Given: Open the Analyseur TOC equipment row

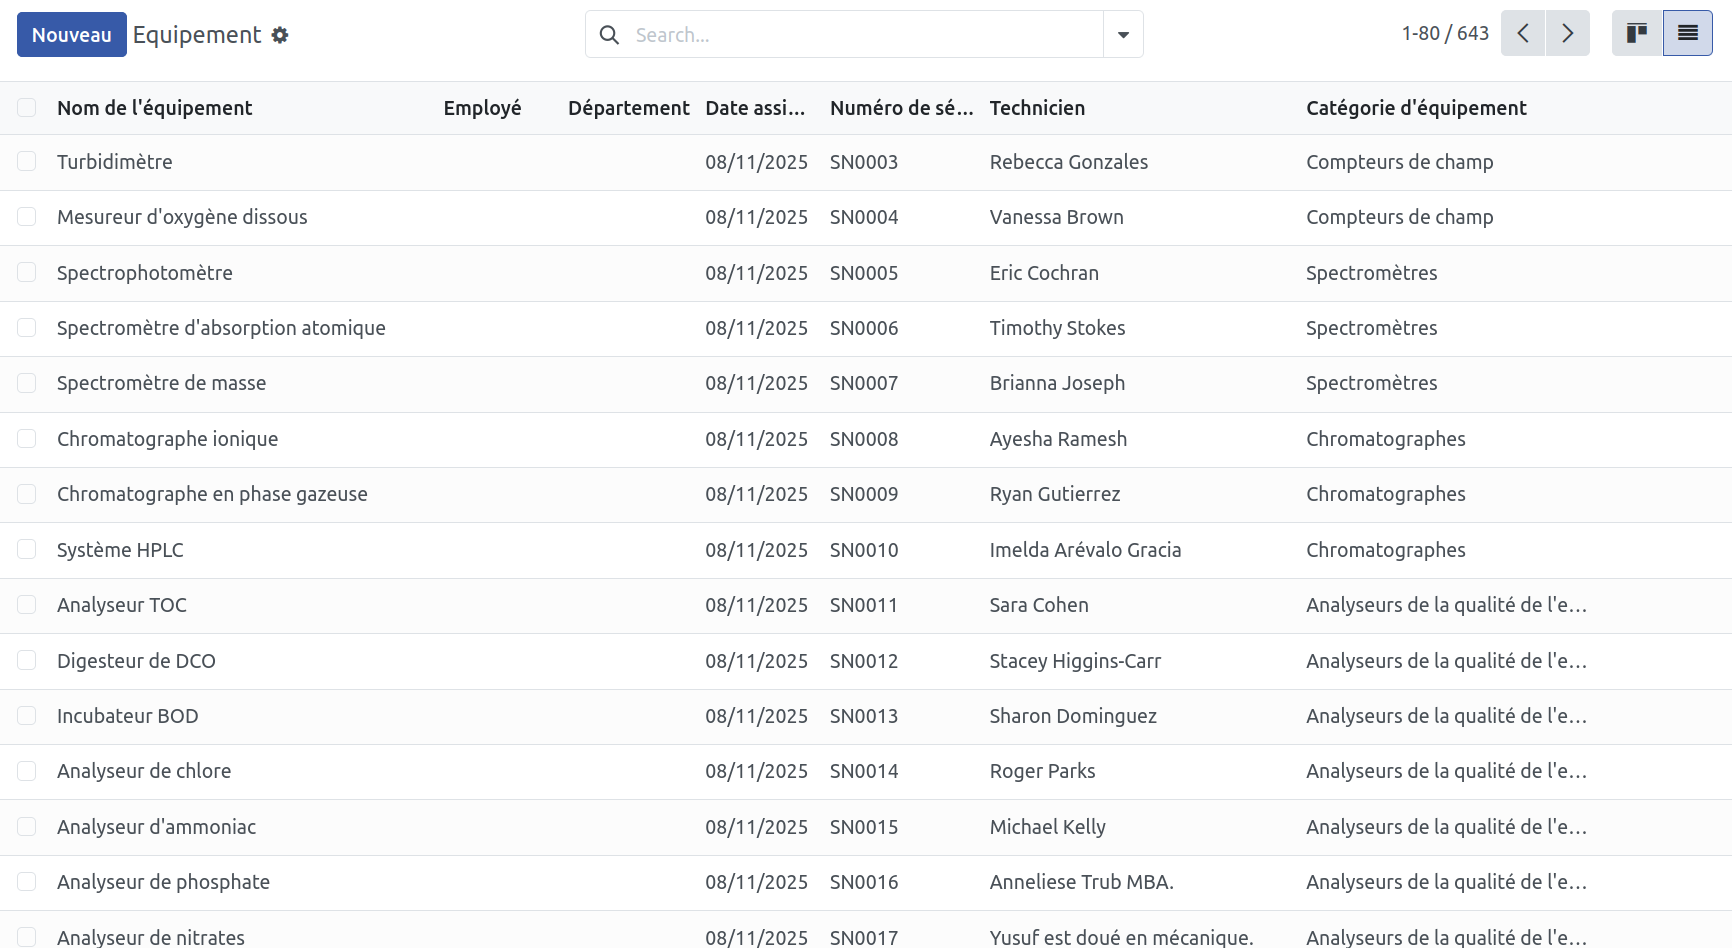Looking at the screenshot, I should [866, 605].
